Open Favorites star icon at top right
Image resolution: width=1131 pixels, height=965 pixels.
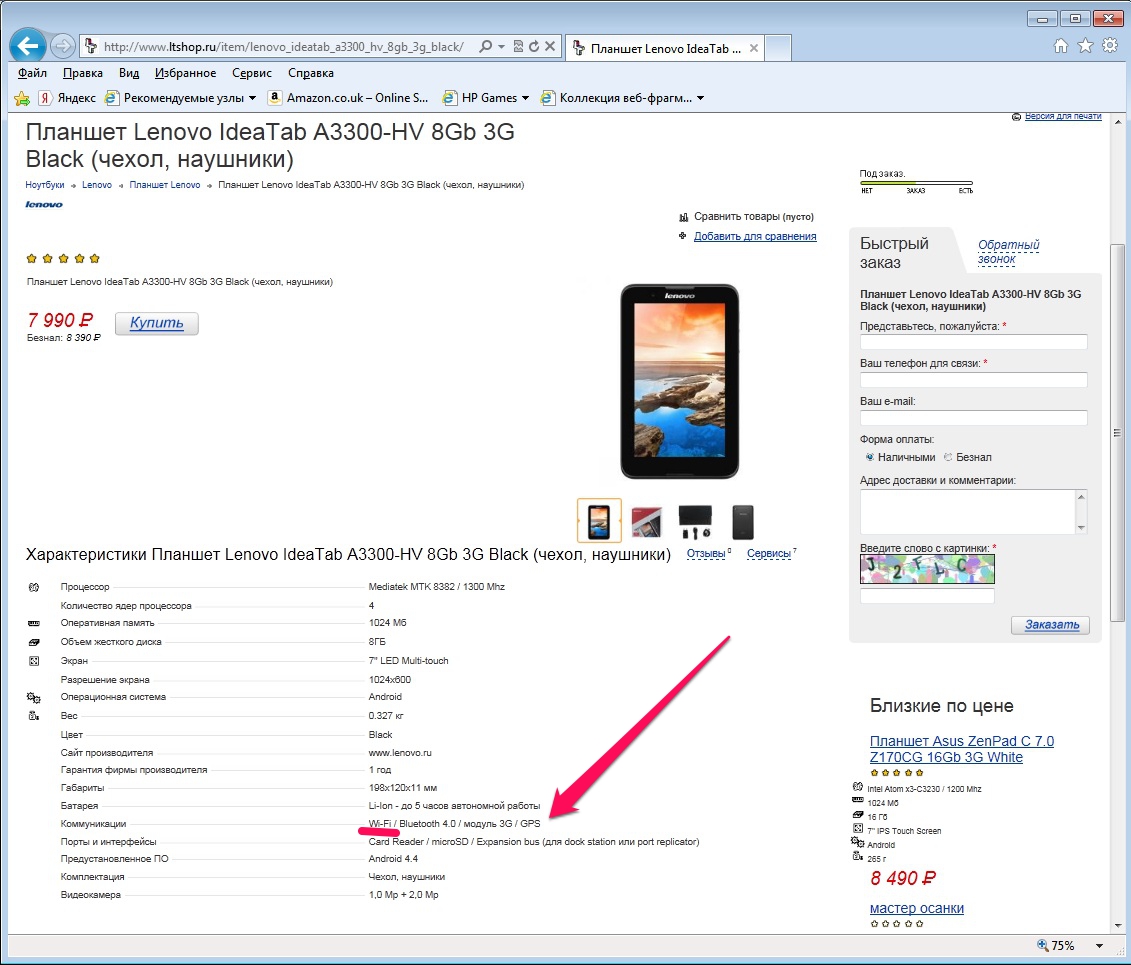(x=1085, y=46)
